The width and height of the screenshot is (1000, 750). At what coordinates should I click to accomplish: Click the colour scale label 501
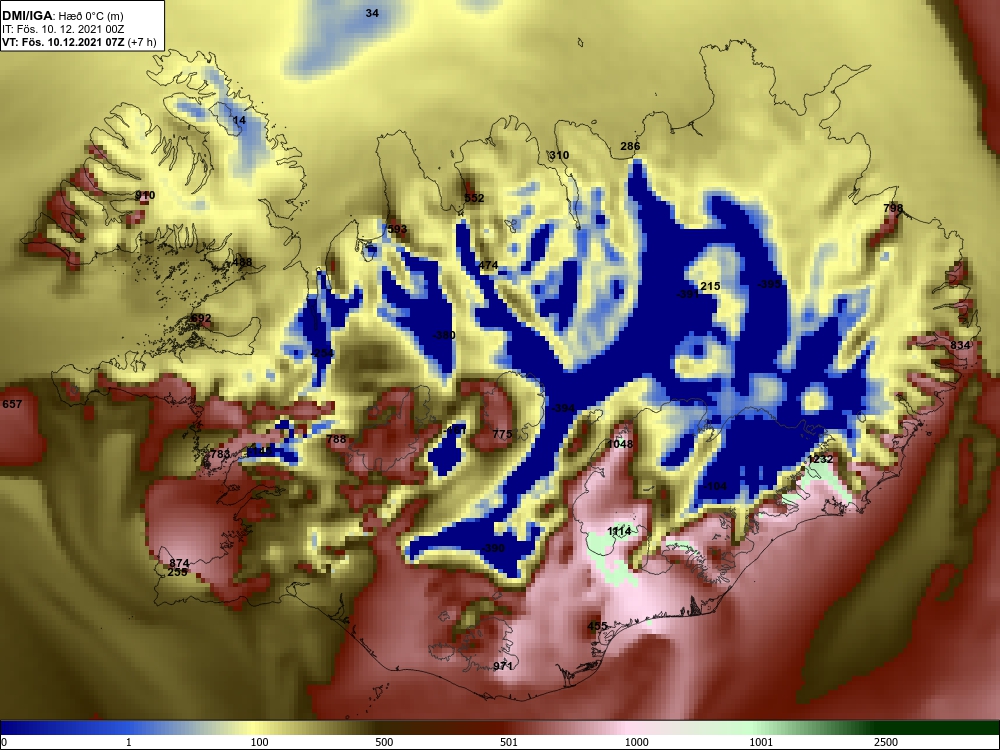pos(509,742)
